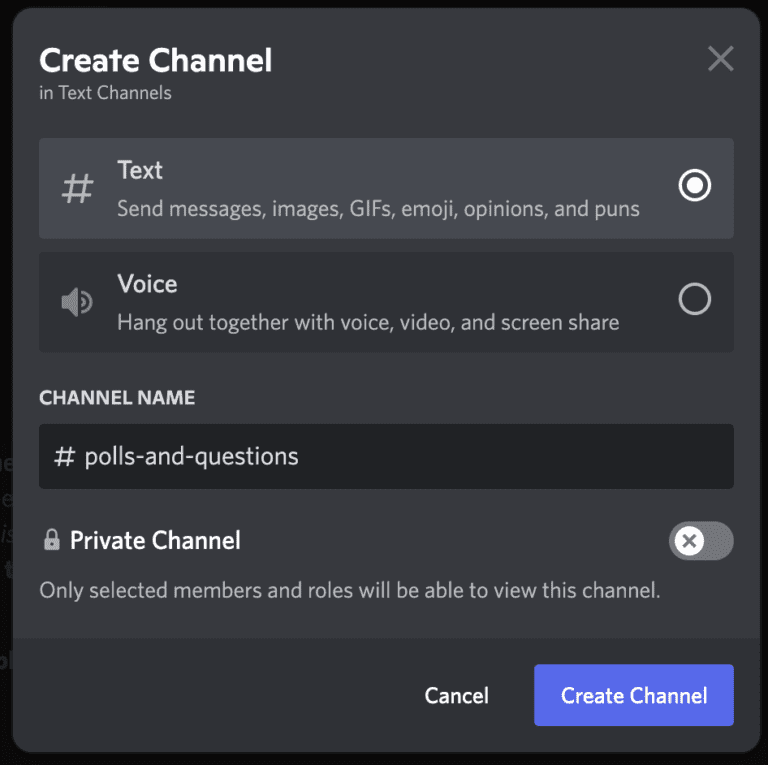Toggle the Private Channel switch
This screenshot has height=765, width=768.
coord(701,541)
